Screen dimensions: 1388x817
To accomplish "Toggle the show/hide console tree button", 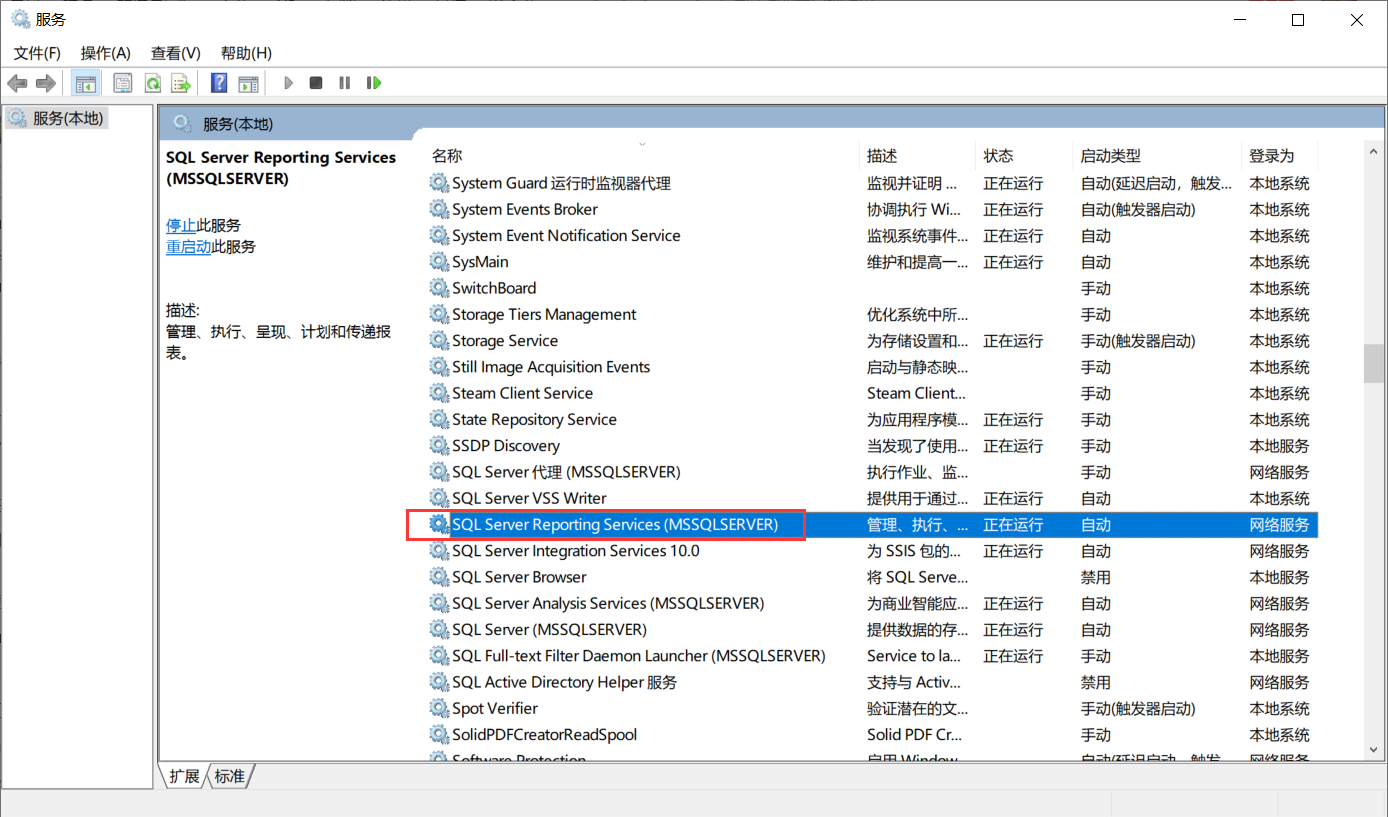I will click(86, 83).
